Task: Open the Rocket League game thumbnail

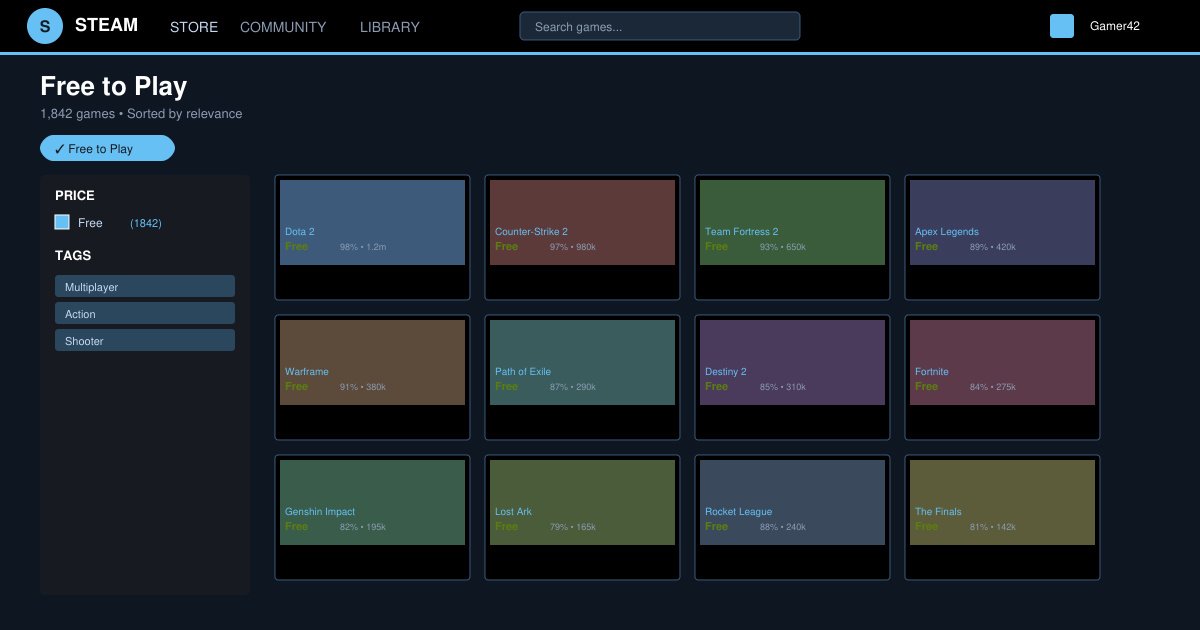Action: [x=792, y=502]
